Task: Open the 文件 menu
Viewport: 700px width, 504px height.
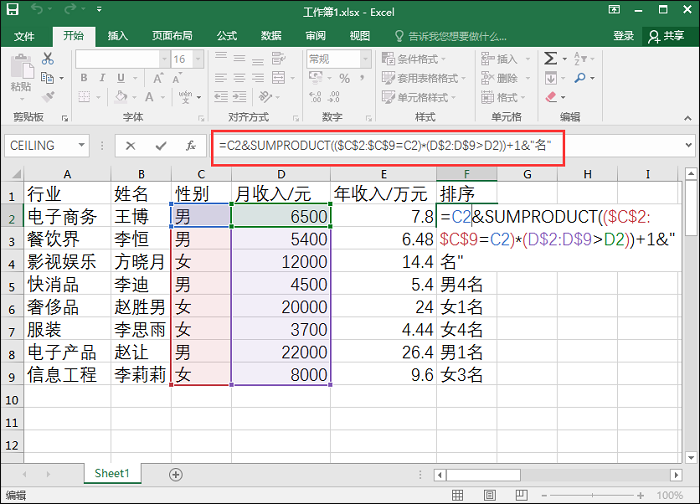Action: 24,36
